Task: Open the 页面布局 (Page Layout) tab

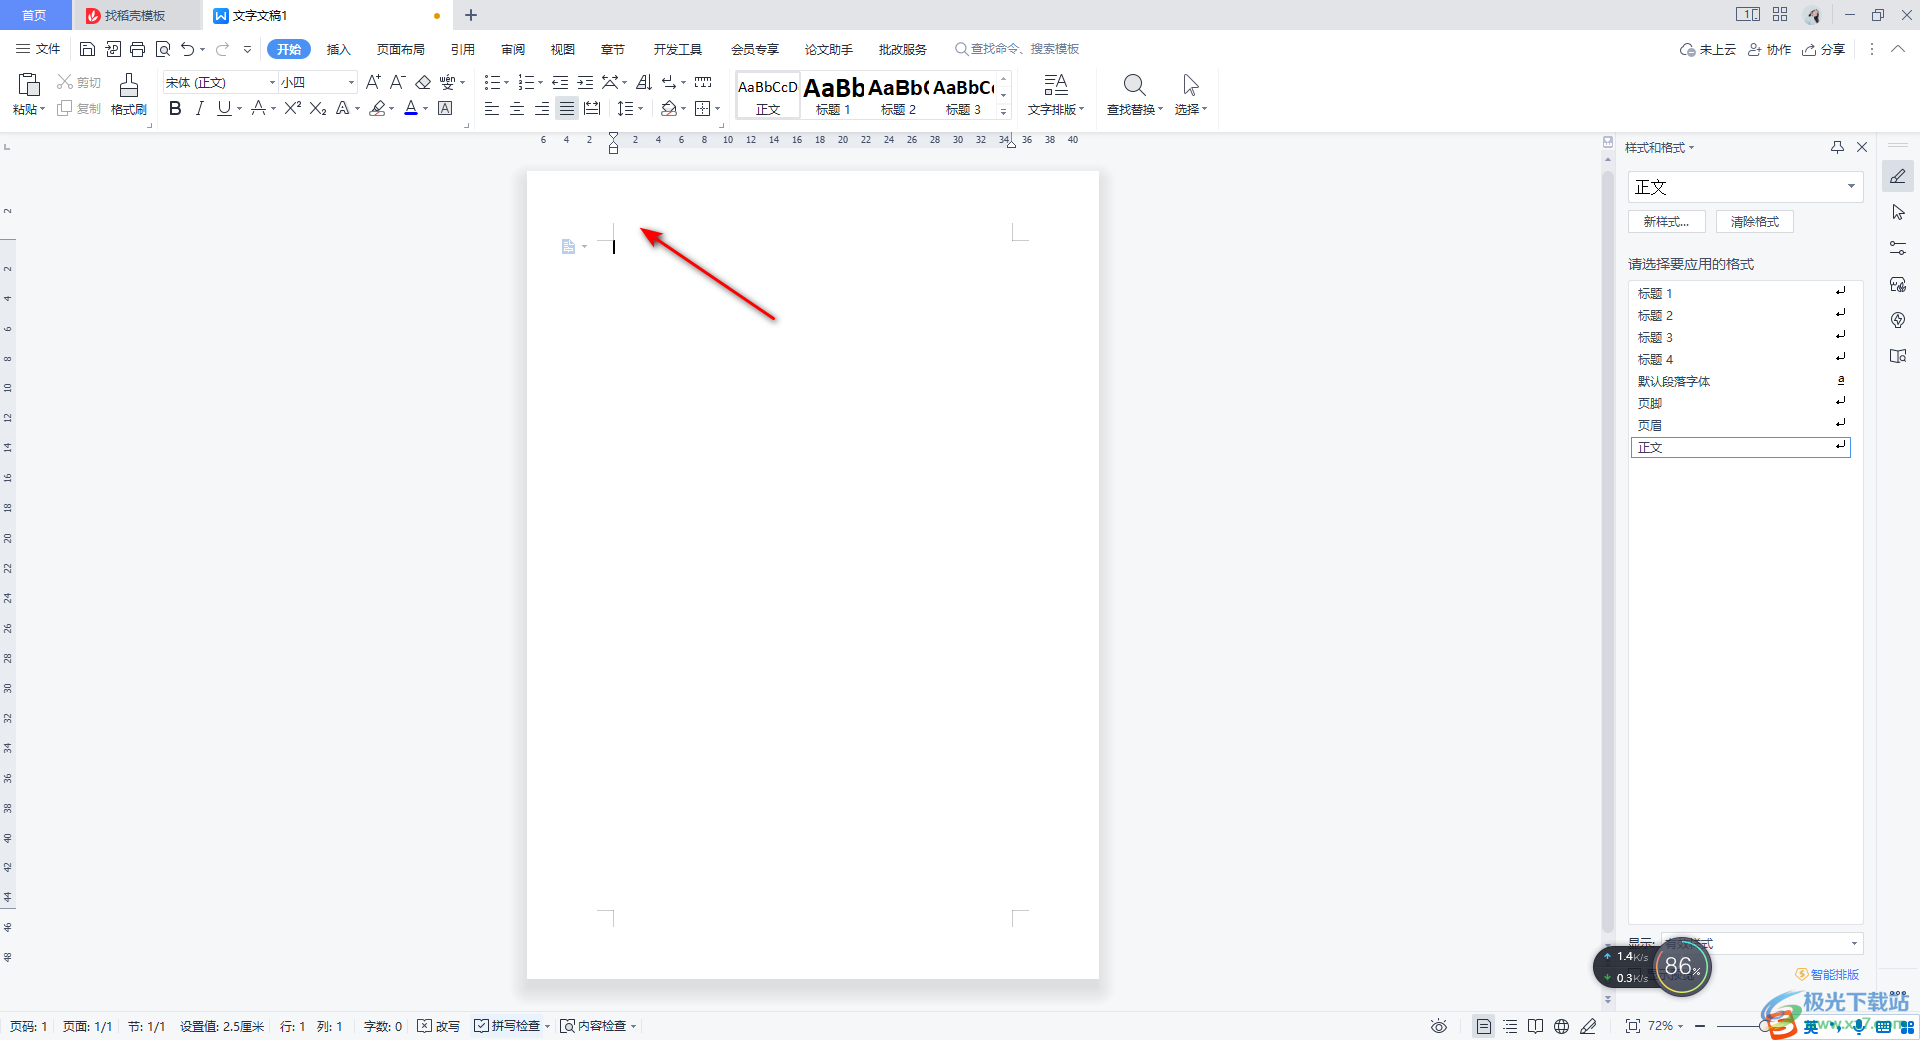Action: pyautogui.click(x=401, y=49)
